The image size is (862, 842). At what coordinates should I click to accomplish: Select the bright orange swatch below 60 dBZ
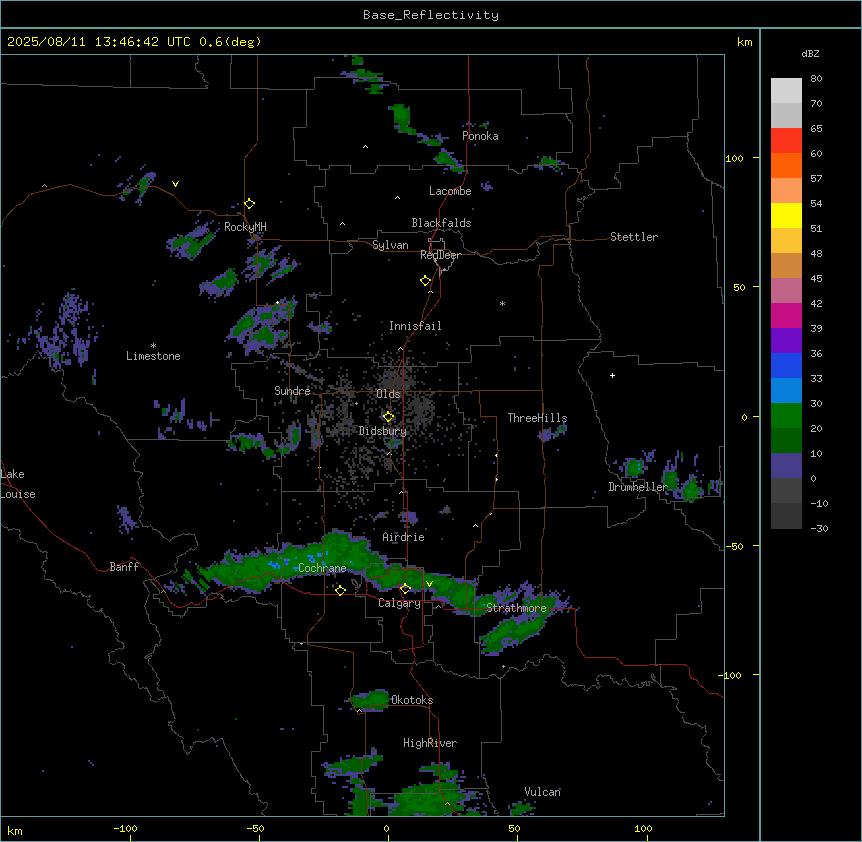pos(786,165)
